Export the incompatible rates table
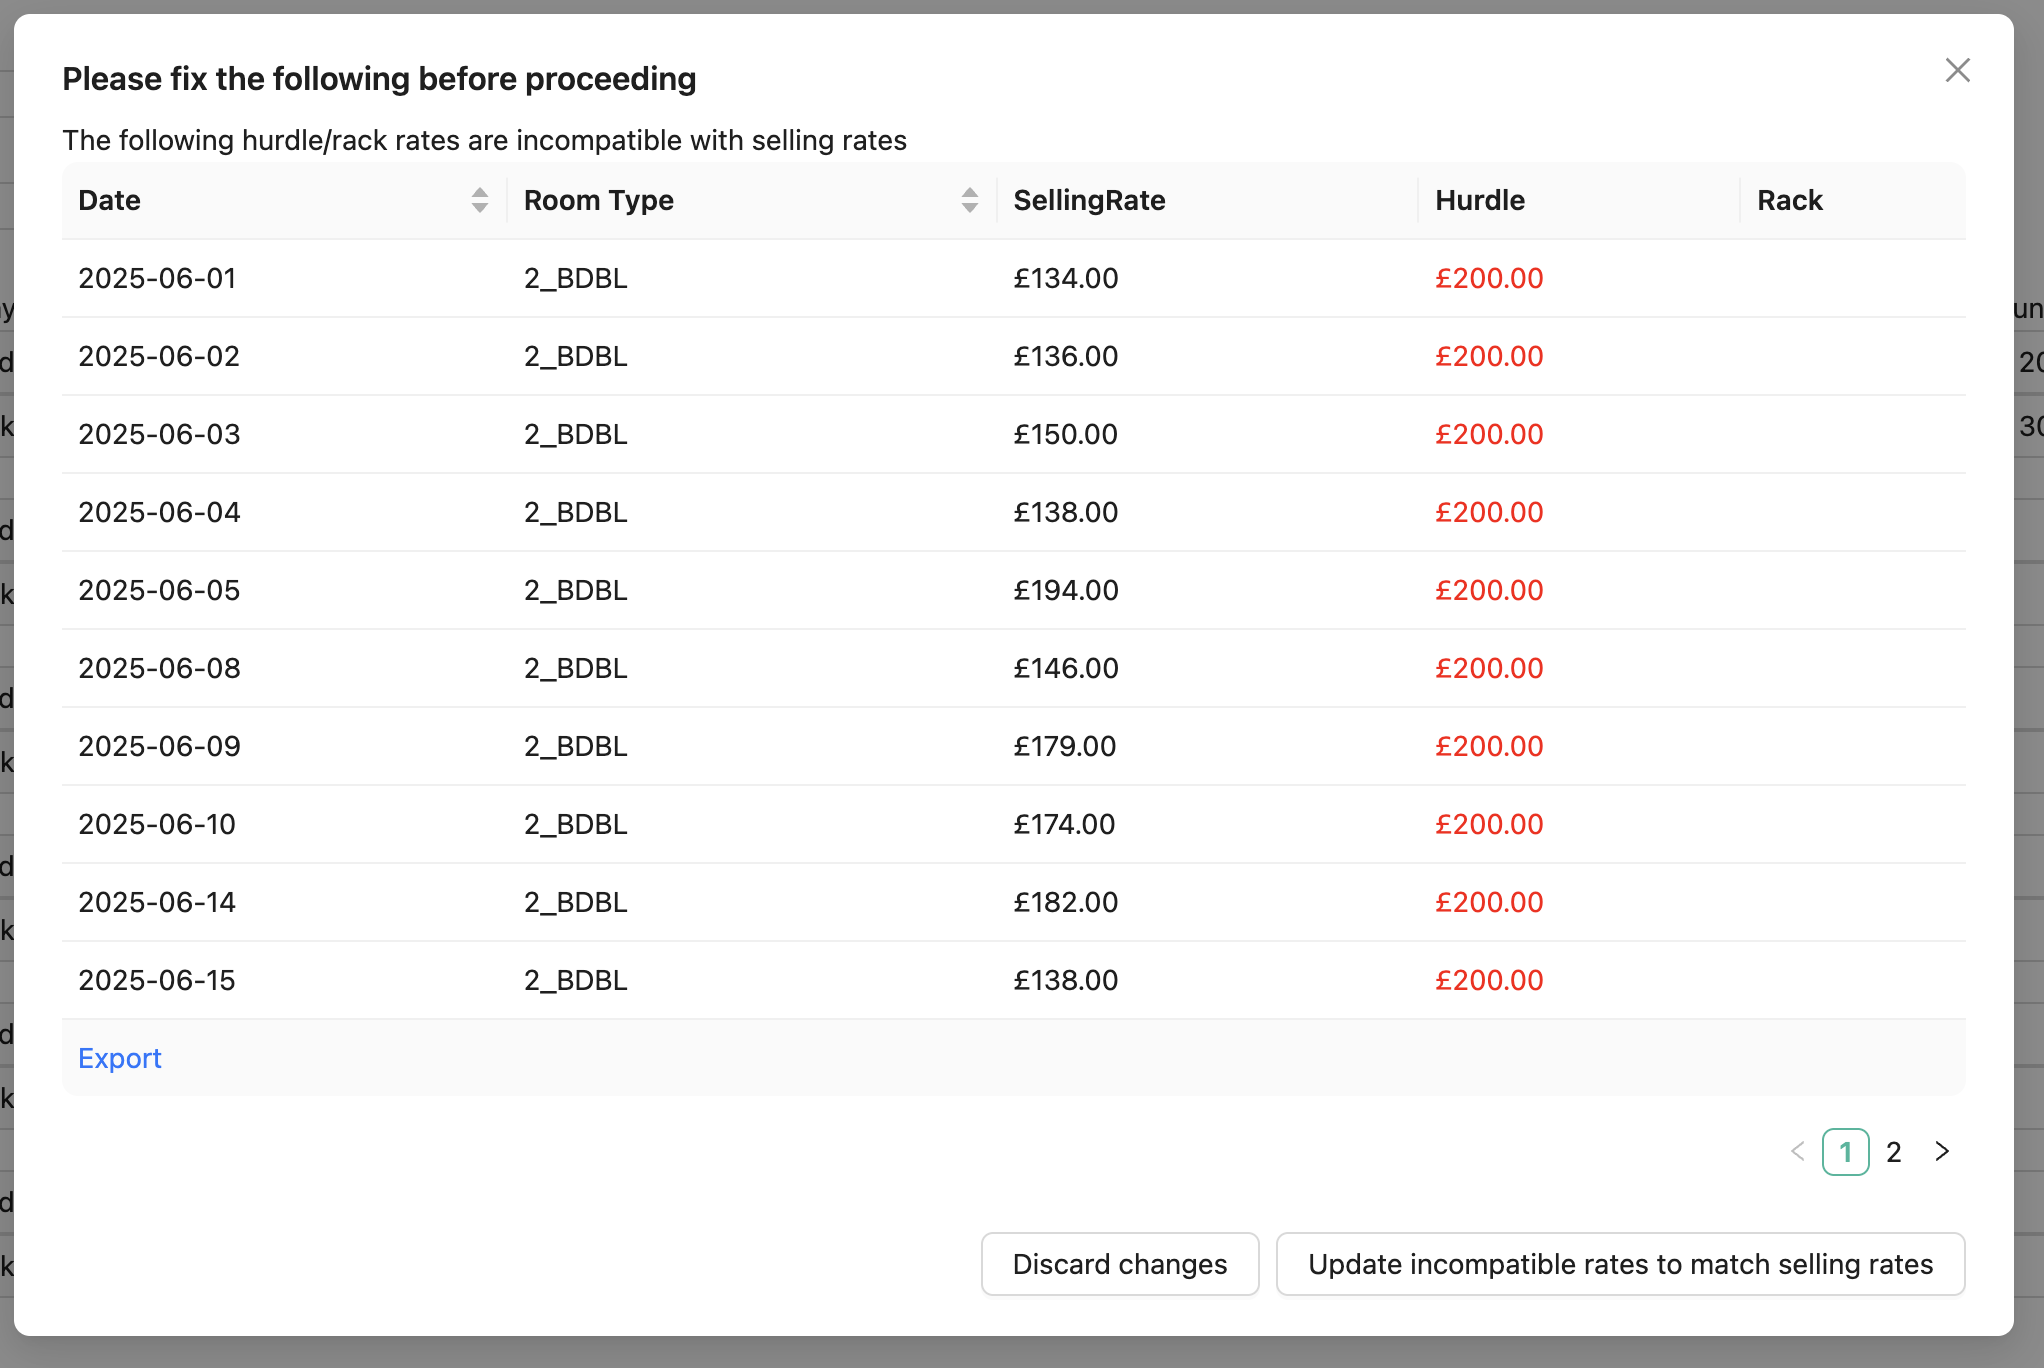2044x1368 pixels. click(x=120, y=1058)
